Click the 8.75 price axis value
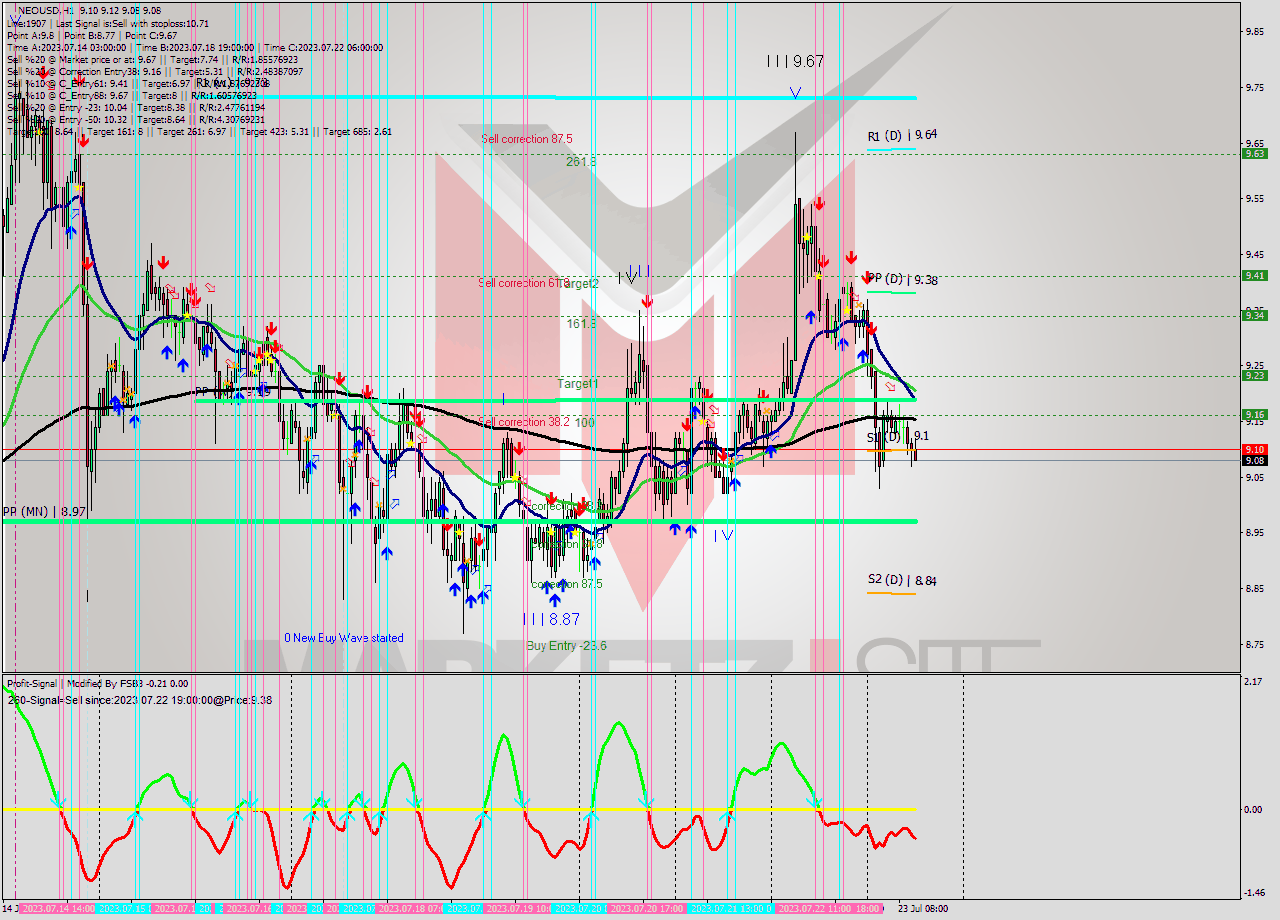Screen dimensions: 1280x920 tap(1257, 644)
